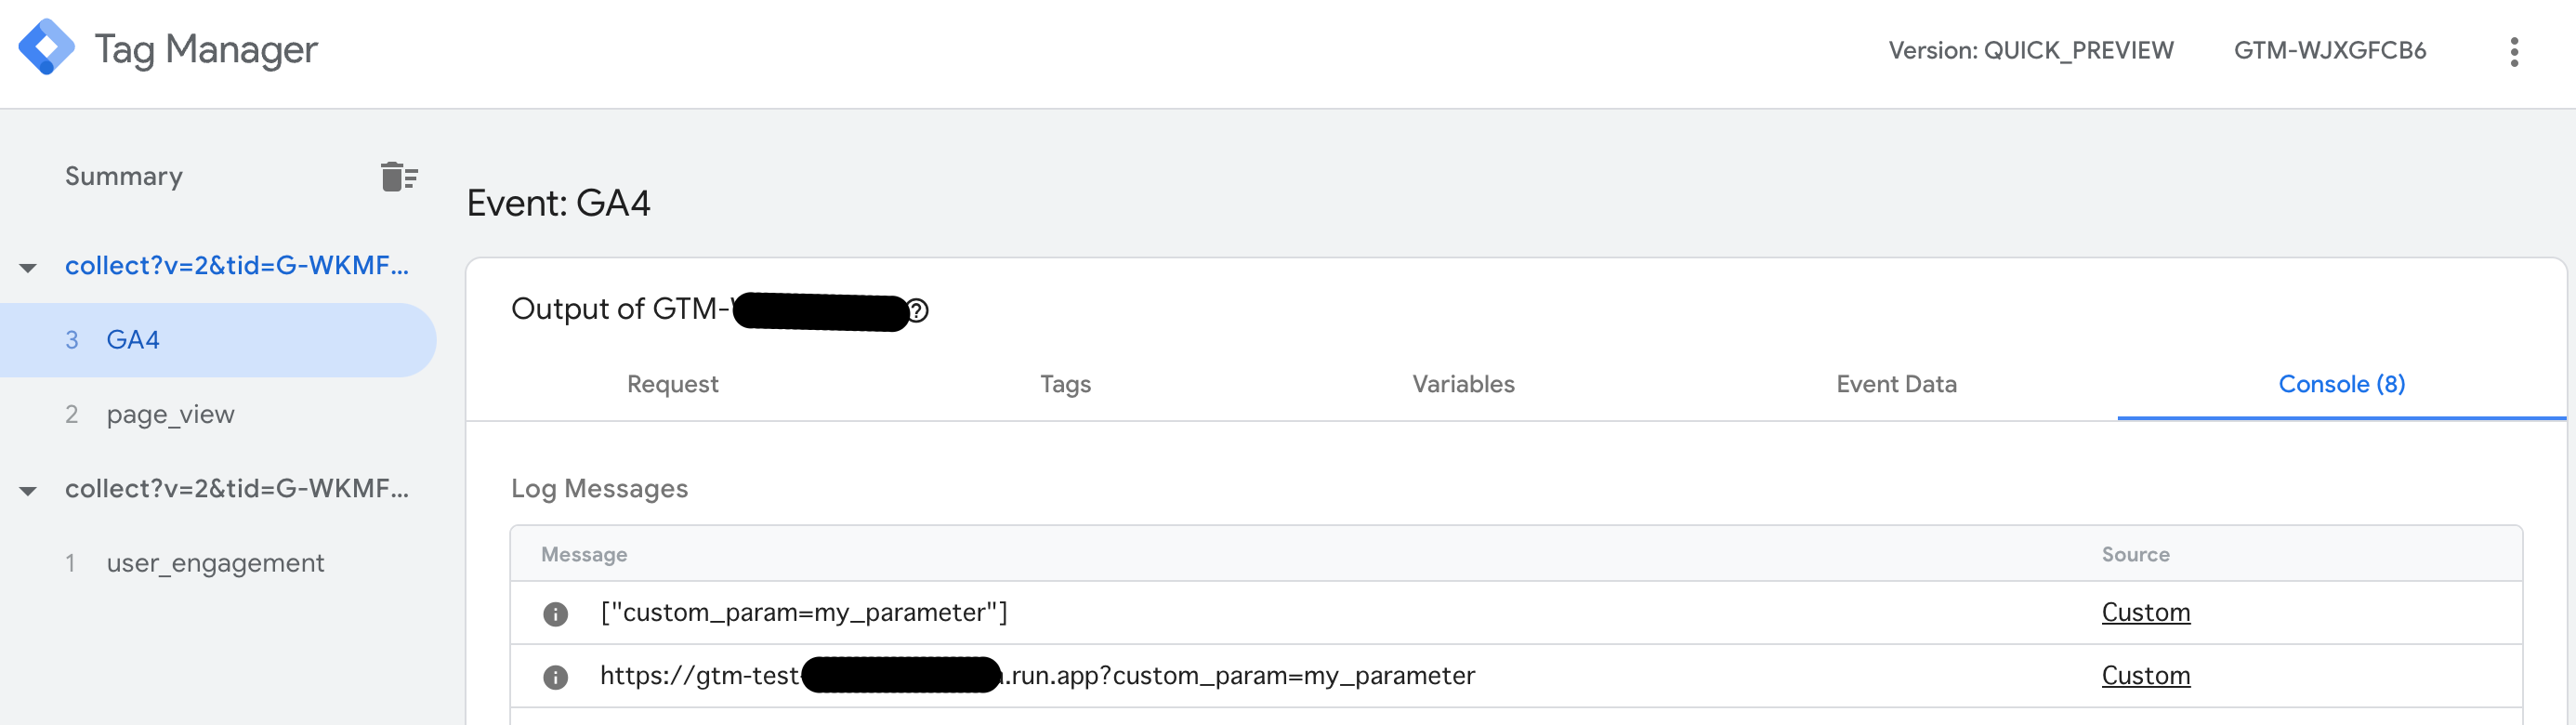Collapse the first collect request group
Screen dimensions: 2576x725
(x=28, y=267)
